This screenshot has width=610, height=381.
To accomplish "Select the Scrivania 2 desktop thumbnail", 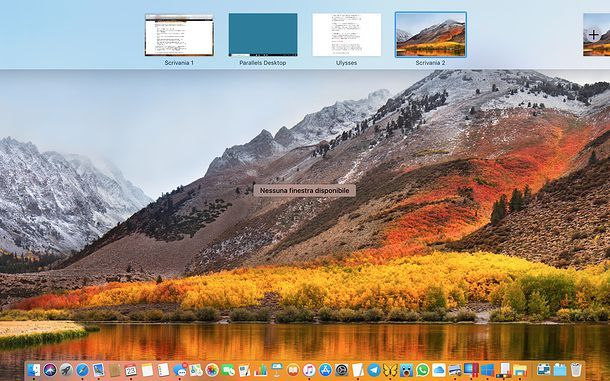I will point(431,35).
